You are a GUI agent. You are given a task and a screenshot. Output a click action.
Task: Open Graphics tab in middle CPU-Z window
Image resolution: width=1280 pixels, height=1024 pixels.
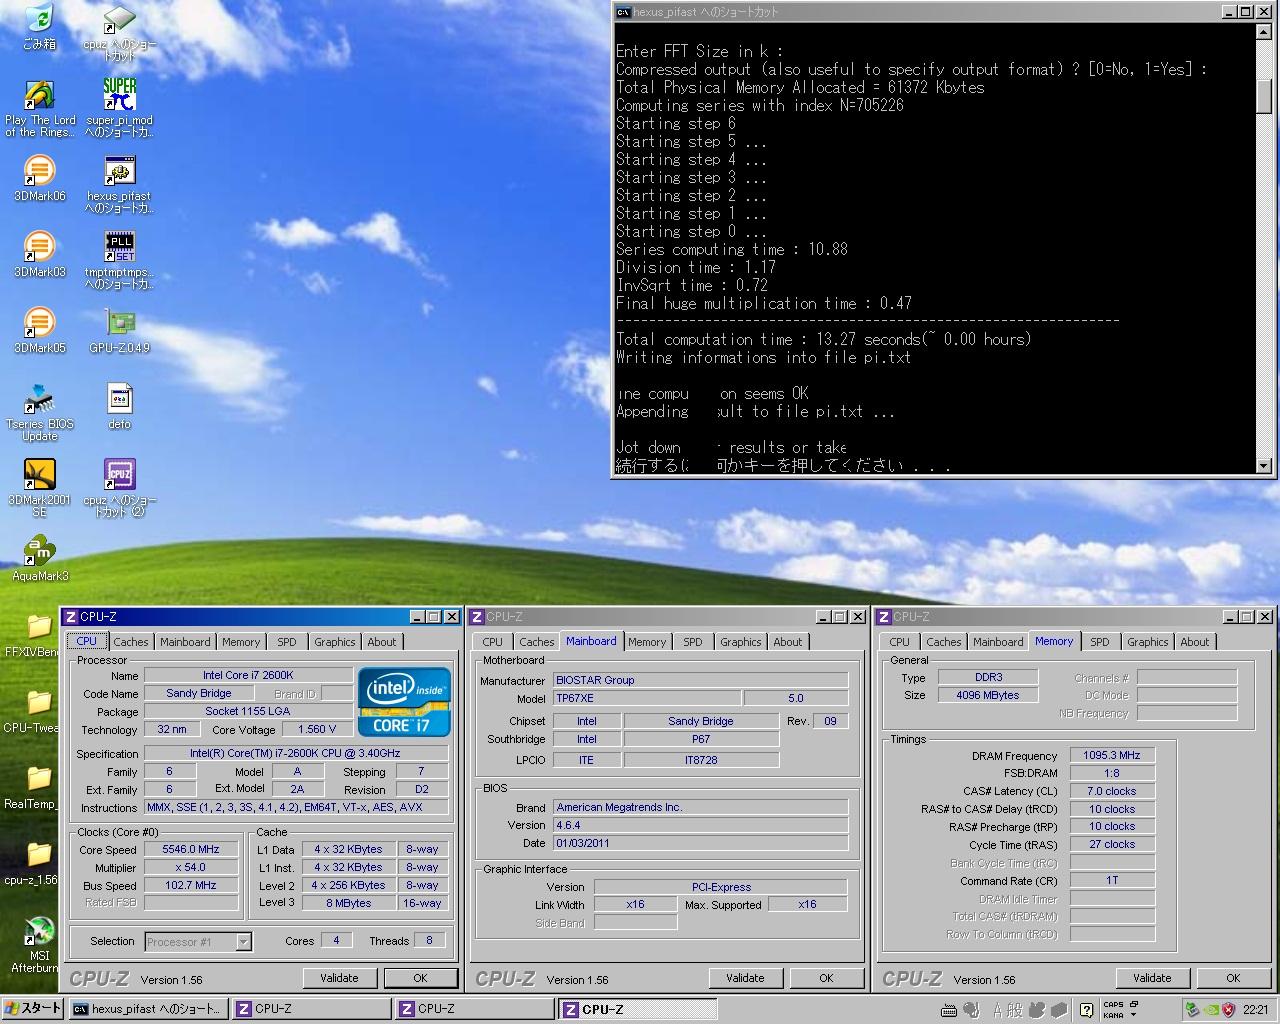point(740,642)
